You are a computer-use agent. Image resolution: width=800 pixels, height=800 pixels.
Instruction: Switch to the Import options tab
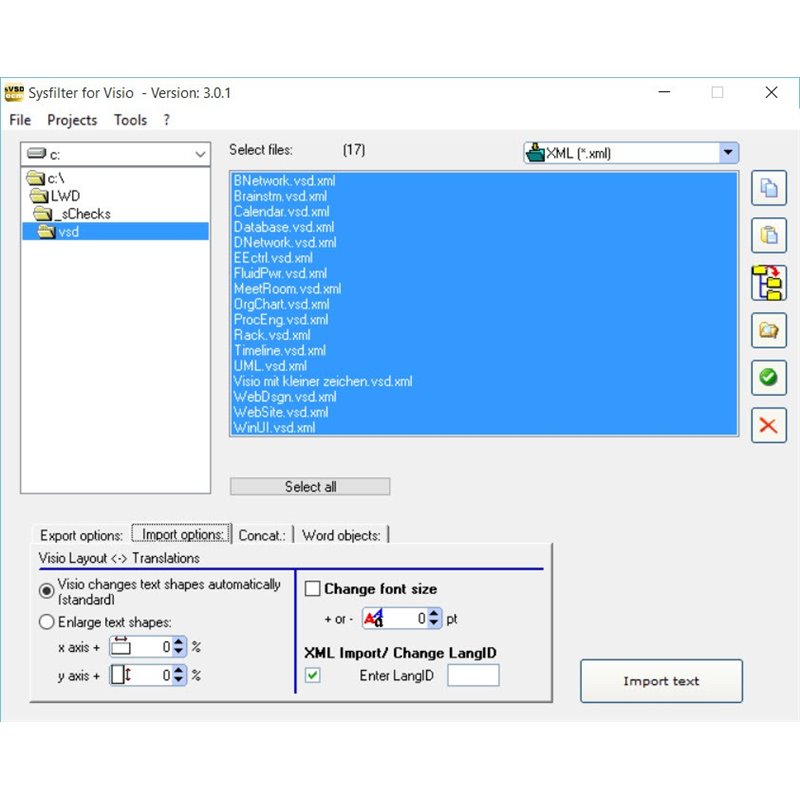tap(182, 534)
